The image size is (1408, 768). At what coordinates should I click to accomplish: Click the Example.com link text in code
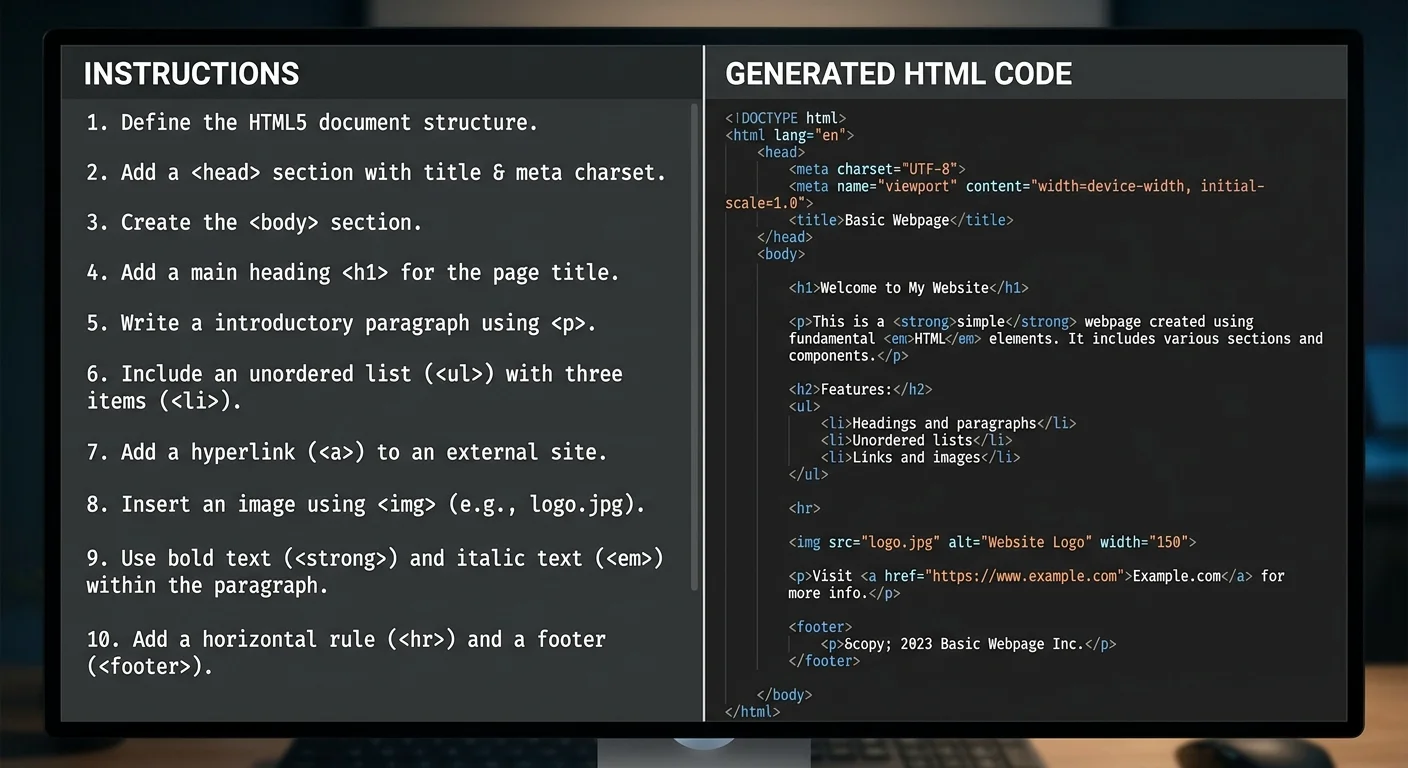click(x=1176, y=576)
